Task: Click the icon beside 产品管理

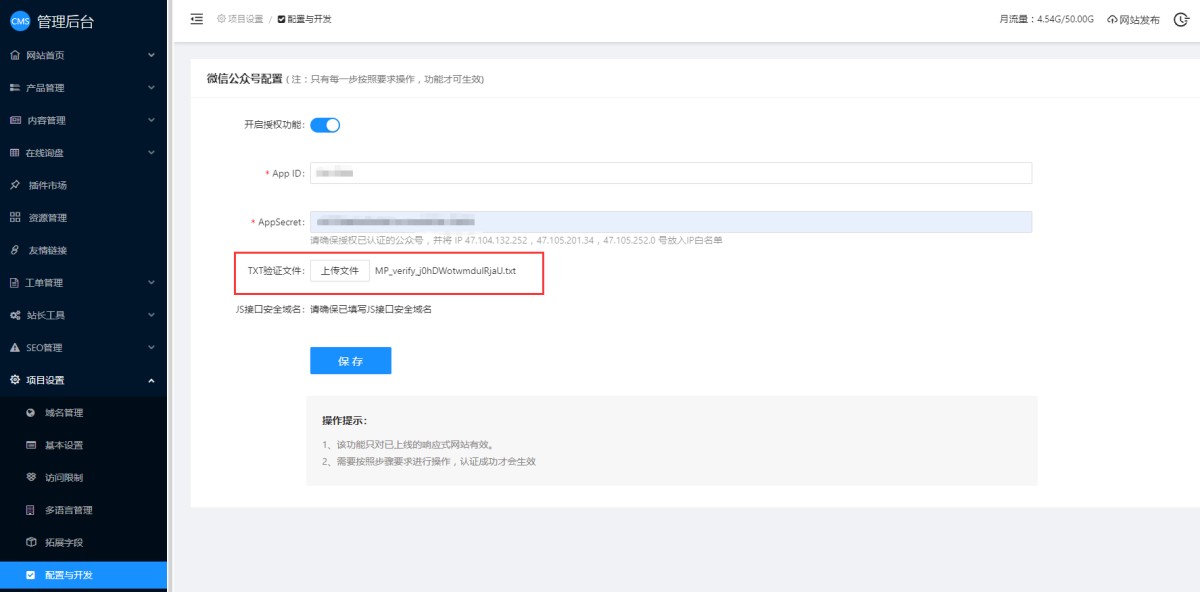Action: point(14,88)
